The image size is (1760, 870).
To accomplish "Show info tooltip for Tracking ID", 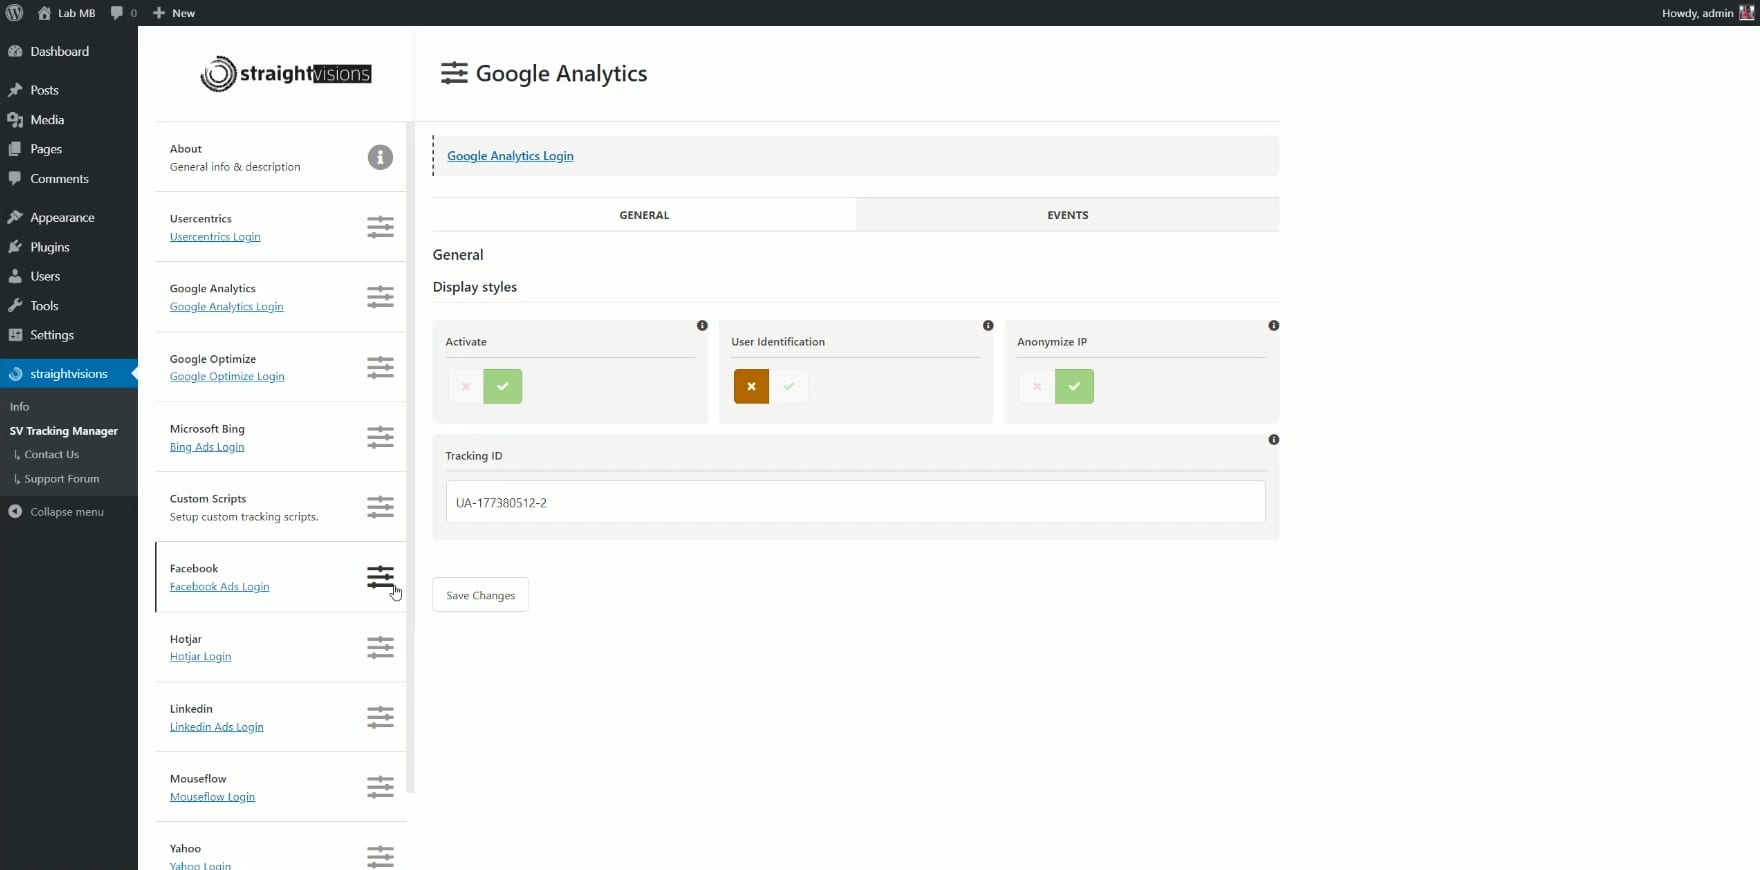I will [1274, 440].
